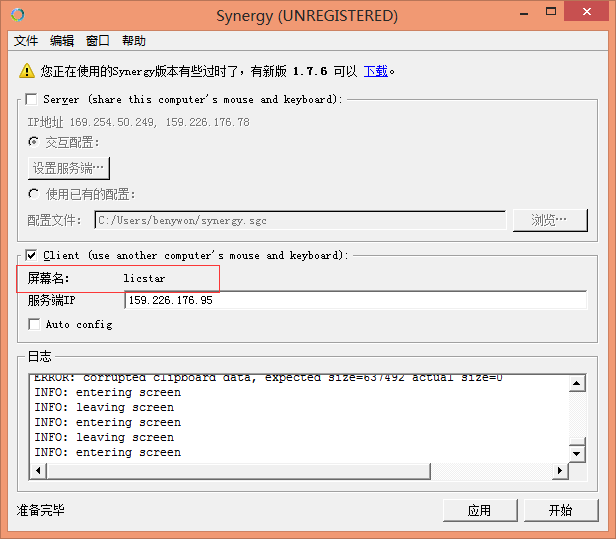The image size is (616, 539).
Task: Follow the 下载 link for the new version
Action: [376, 71]
